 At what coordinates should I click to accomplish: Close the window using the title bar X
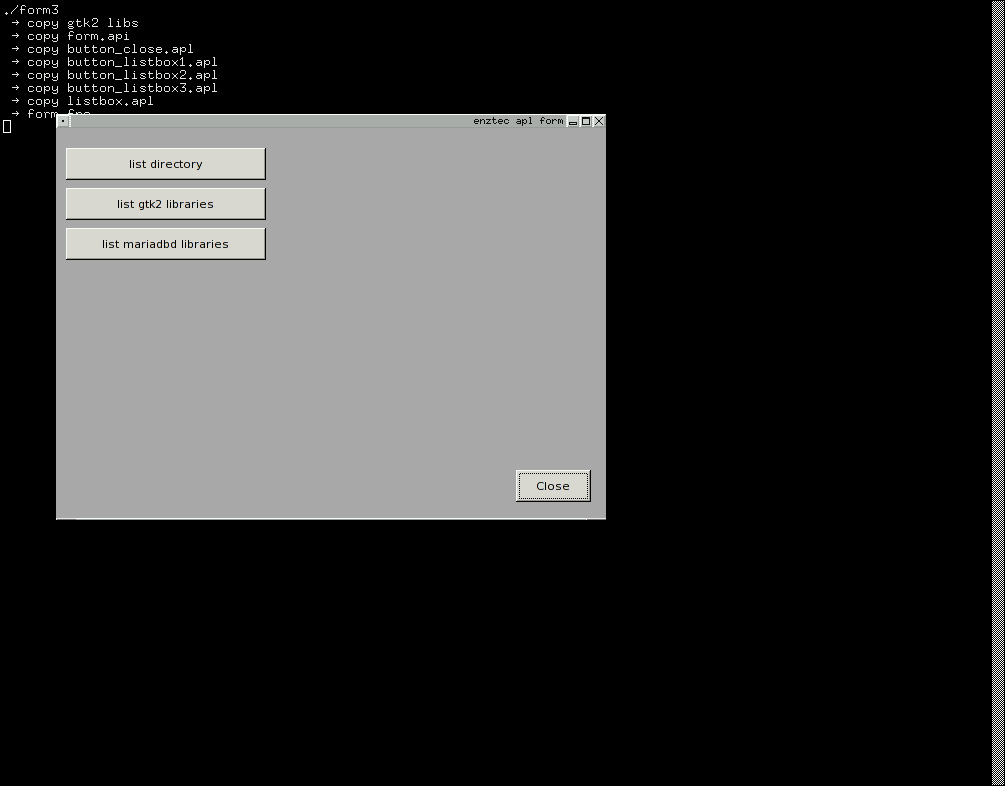tap(599, 121)
